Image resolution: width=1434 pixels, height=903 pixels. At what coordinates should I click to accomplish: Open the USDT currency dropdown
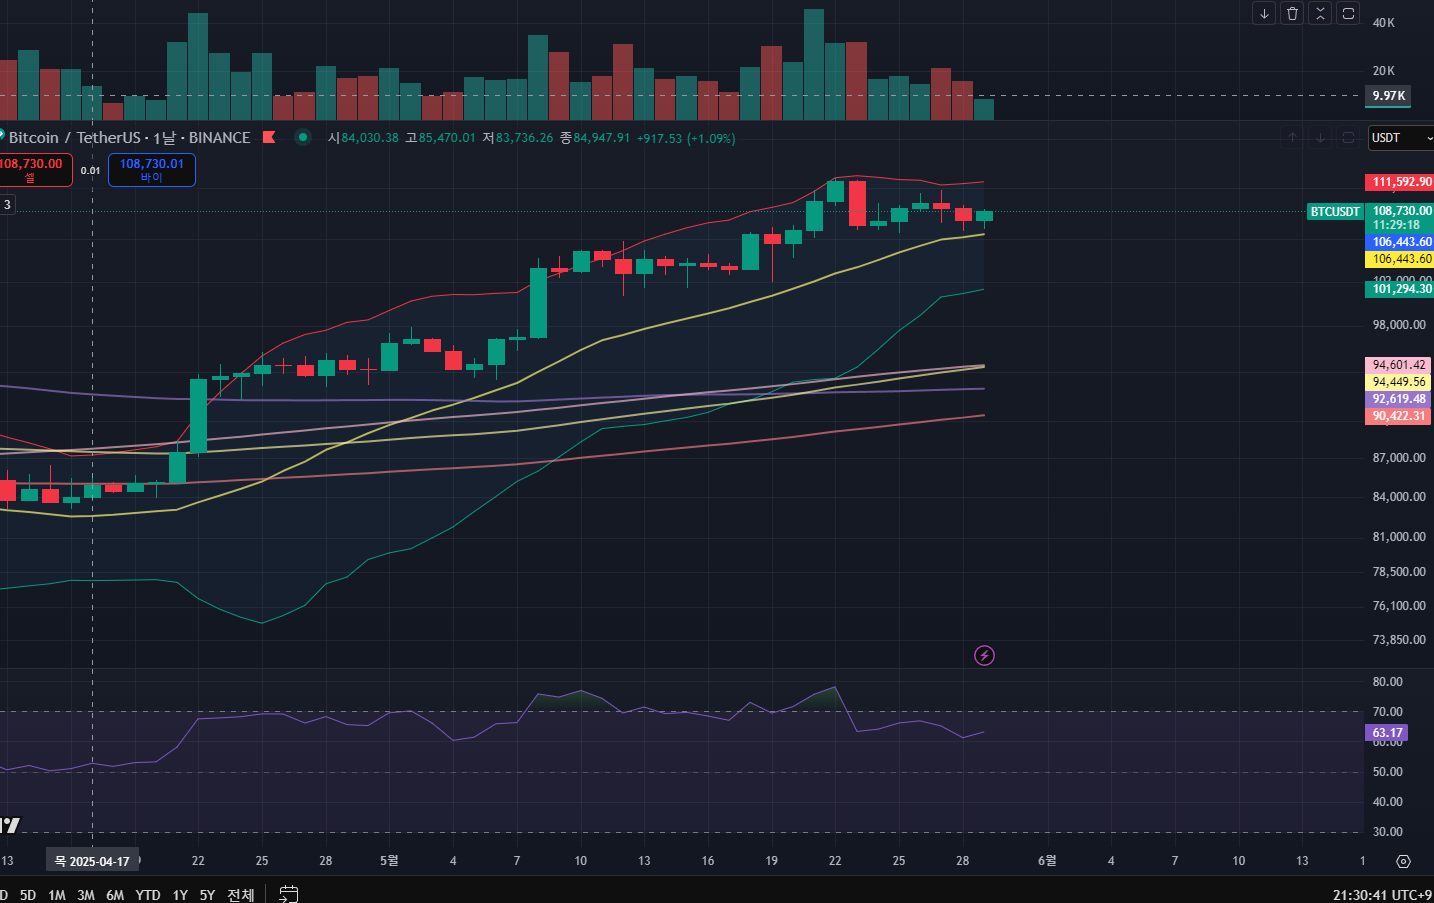pyautogui.click(x=1400, y=138)
